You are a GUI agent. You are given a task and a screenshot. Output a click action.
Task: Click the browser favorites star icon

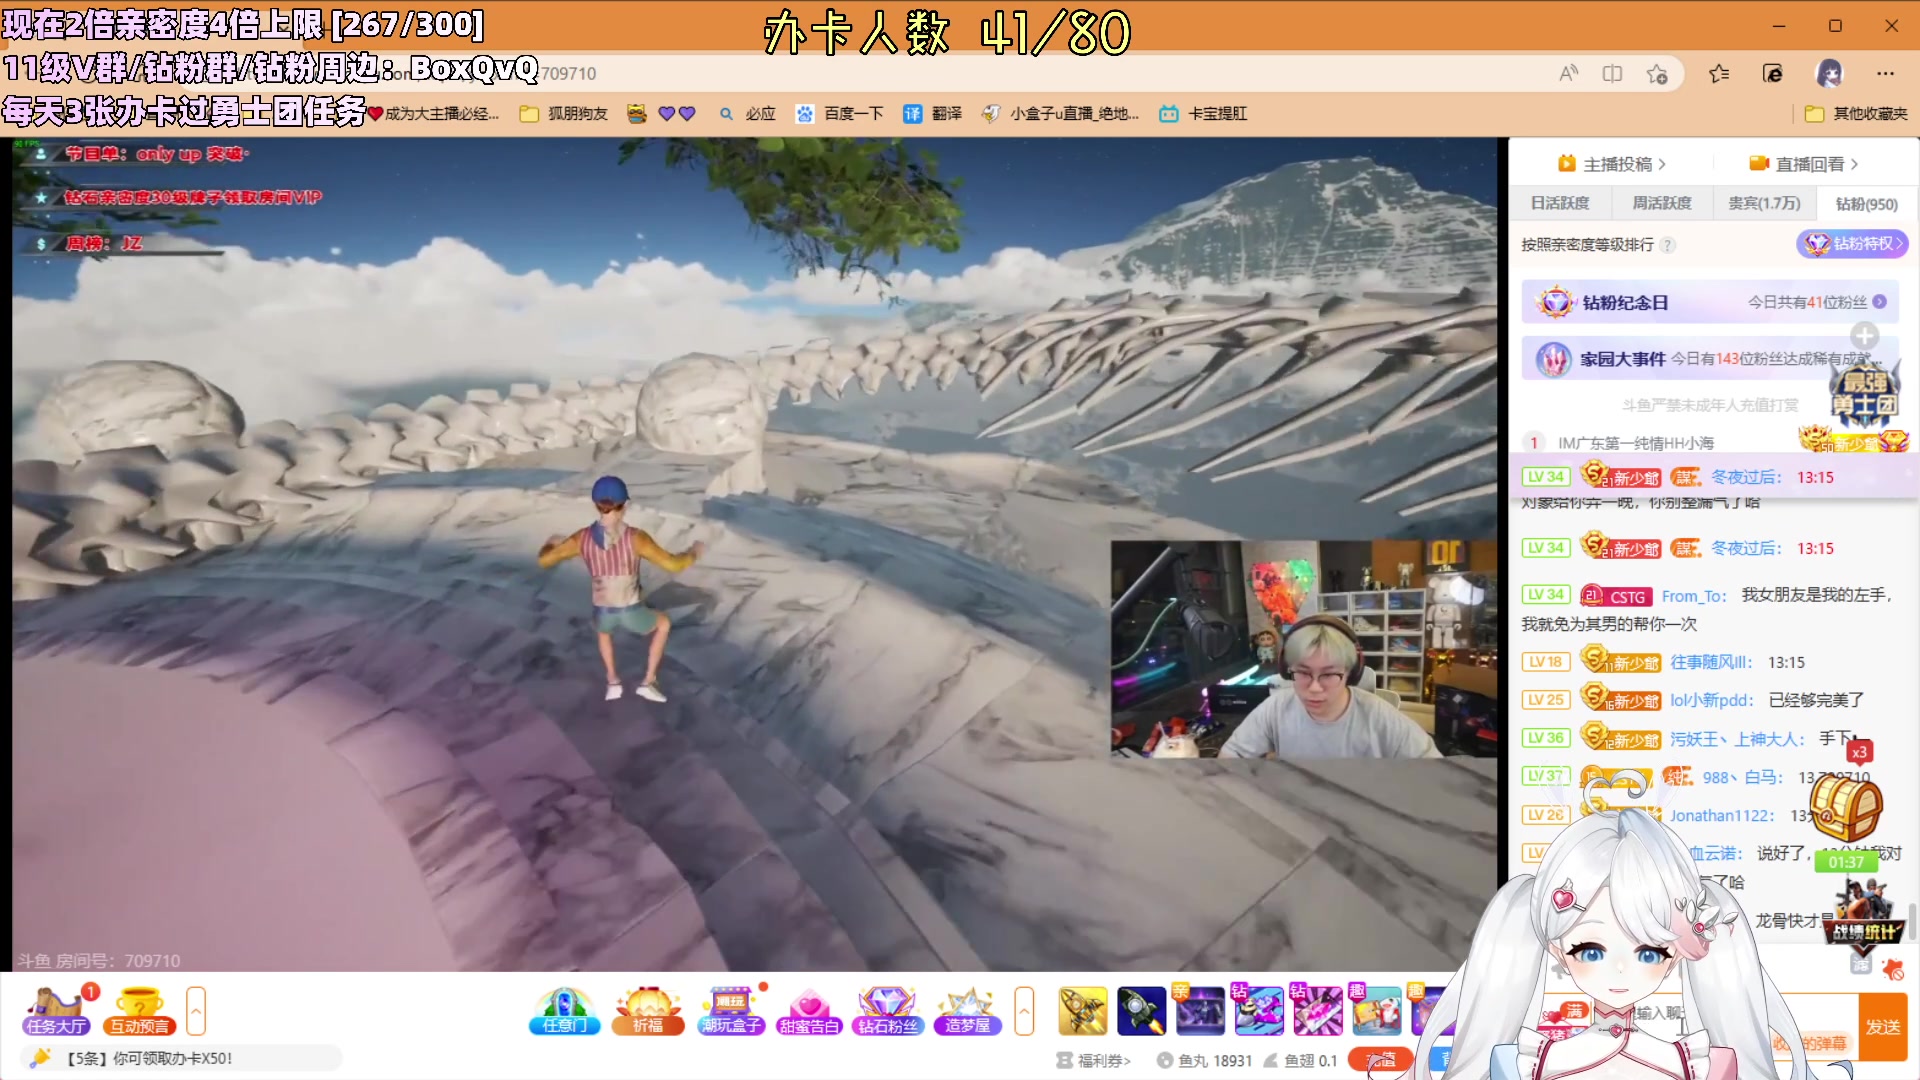pyautogui.click(x=1719, y=73)
